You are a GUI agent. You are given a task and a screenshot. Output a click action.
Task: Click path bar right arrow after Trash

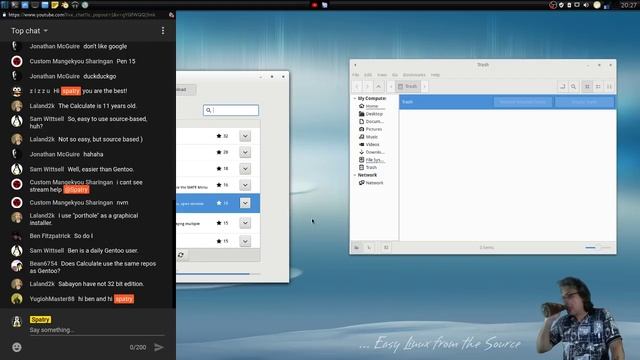(x=424, y=87)
